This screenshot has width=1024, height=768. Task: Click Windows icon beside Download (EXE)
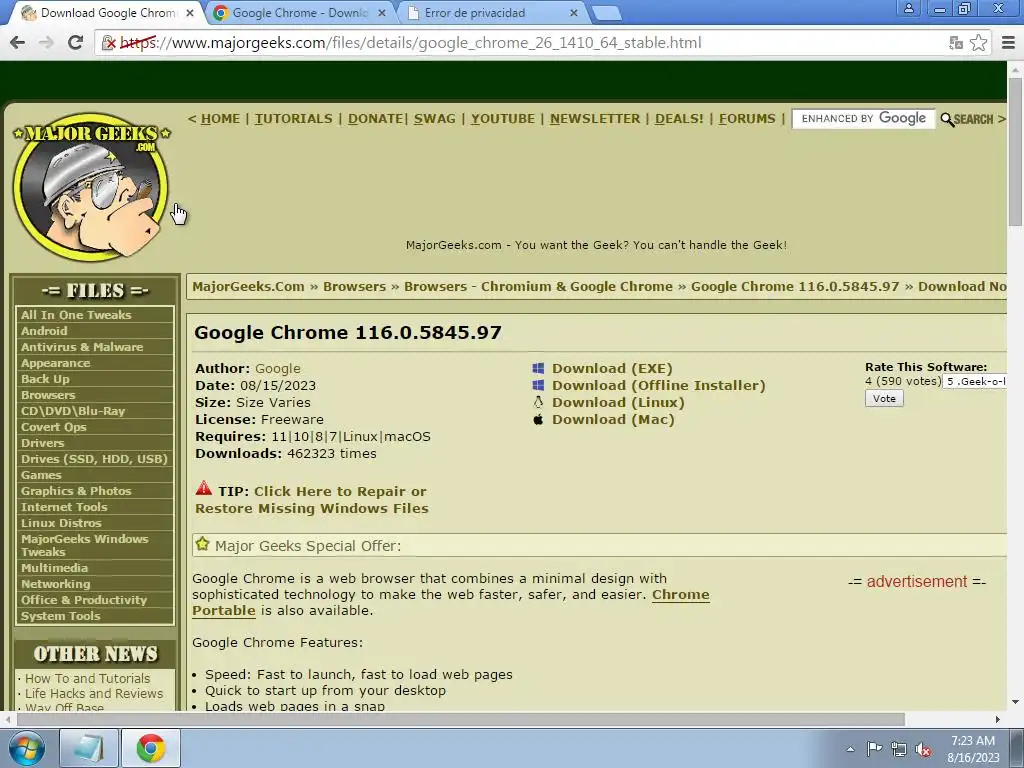pyautogui.click(x=538, y=368)
